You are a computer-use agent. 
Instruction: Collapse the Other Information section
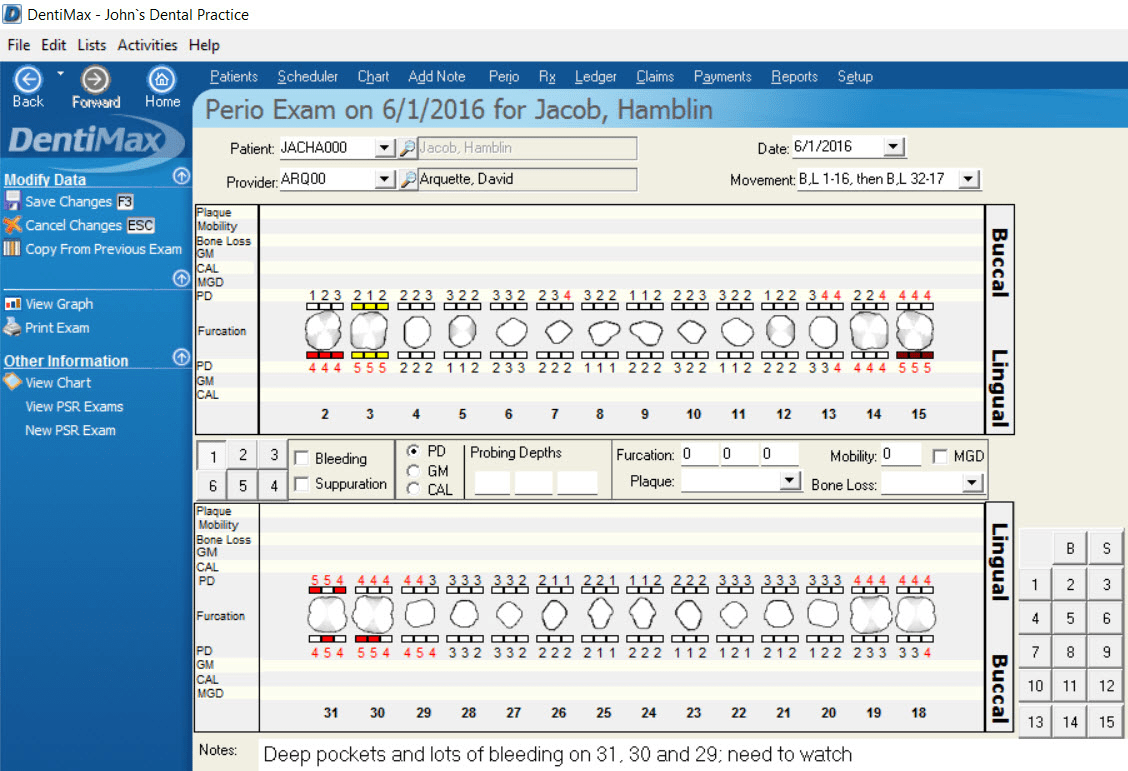tap(181, 357)
